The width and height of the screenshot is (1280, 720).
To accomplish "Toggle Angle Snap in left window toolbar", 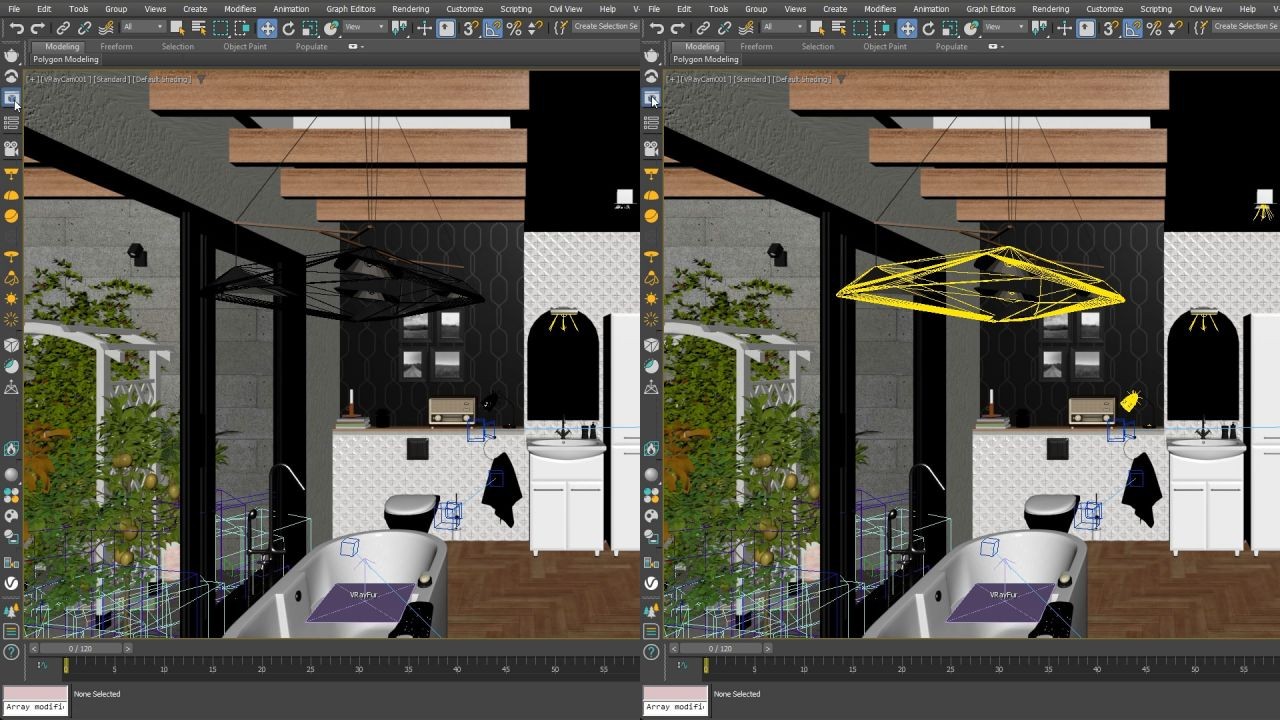I will (493, 29).
